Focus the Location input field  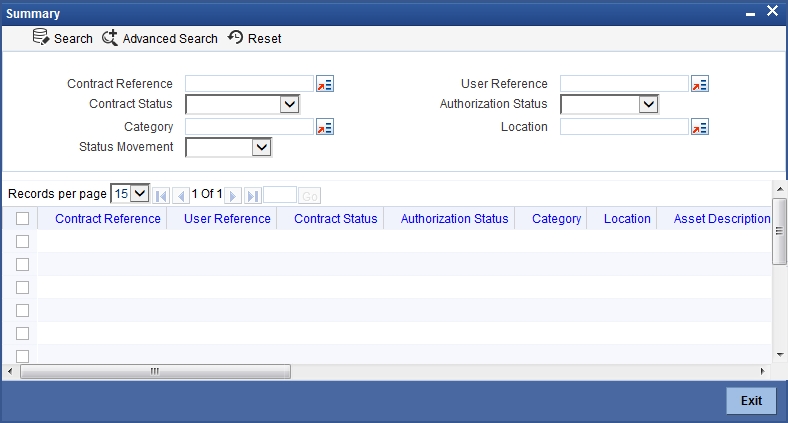pyautogui.click(x=624, y=127)
